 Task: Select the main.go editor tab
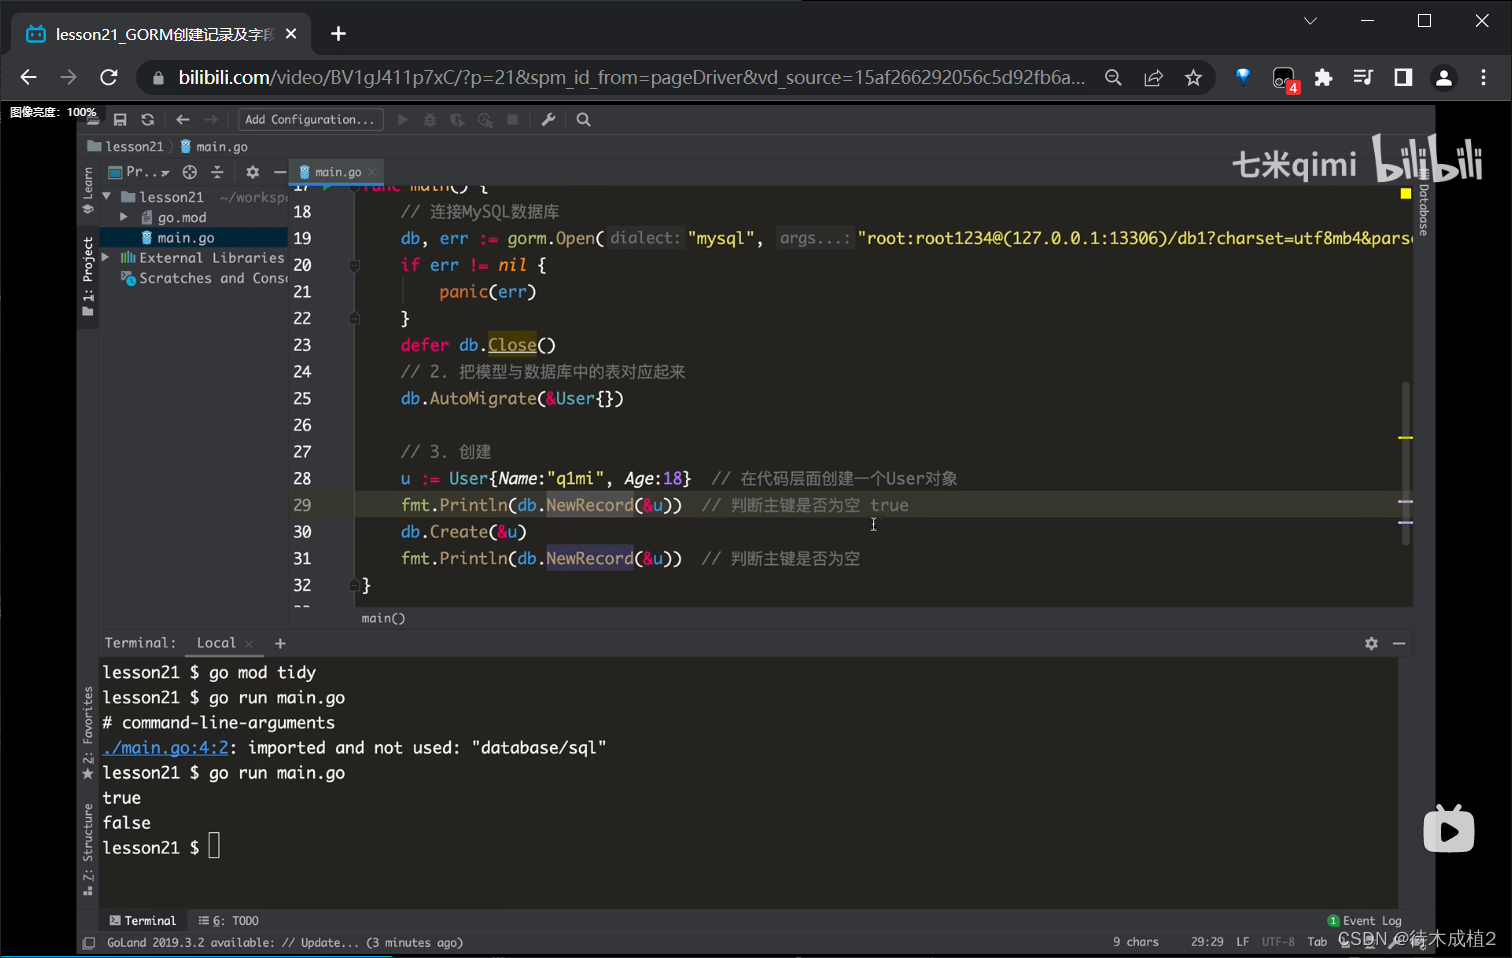pos(337,172)
